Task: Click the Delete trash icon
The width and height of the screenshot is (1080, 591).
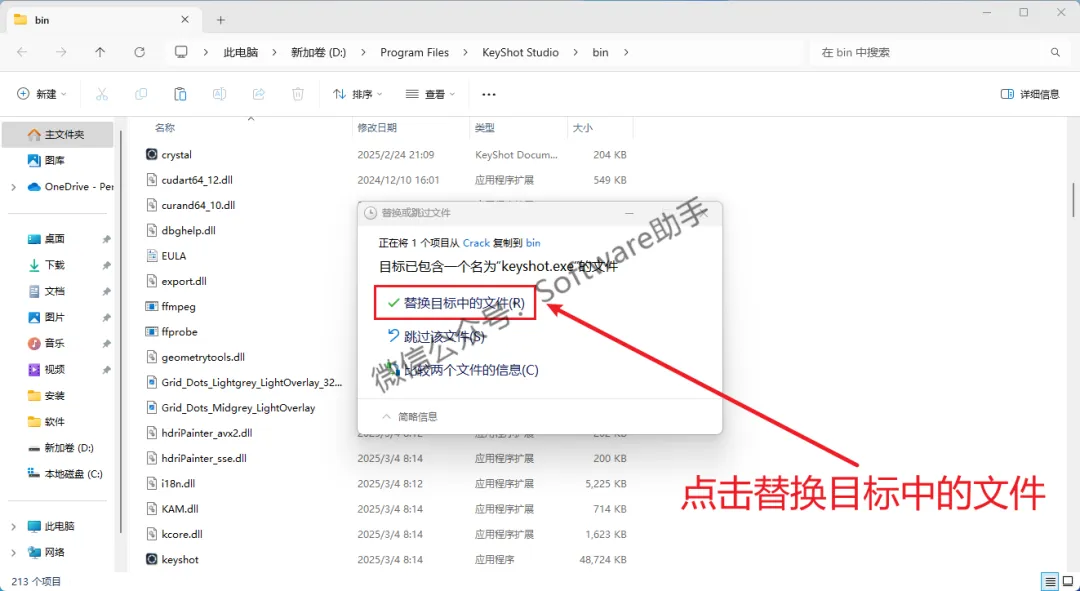Action: point(298,94)
